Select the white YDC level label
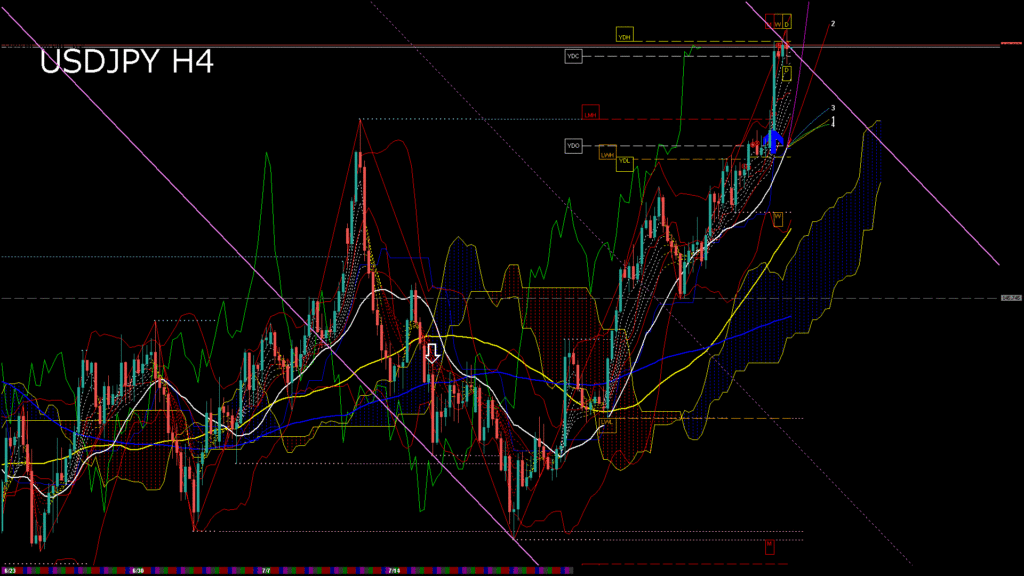This screenshot has height=576, width=1024. [573, 56]
